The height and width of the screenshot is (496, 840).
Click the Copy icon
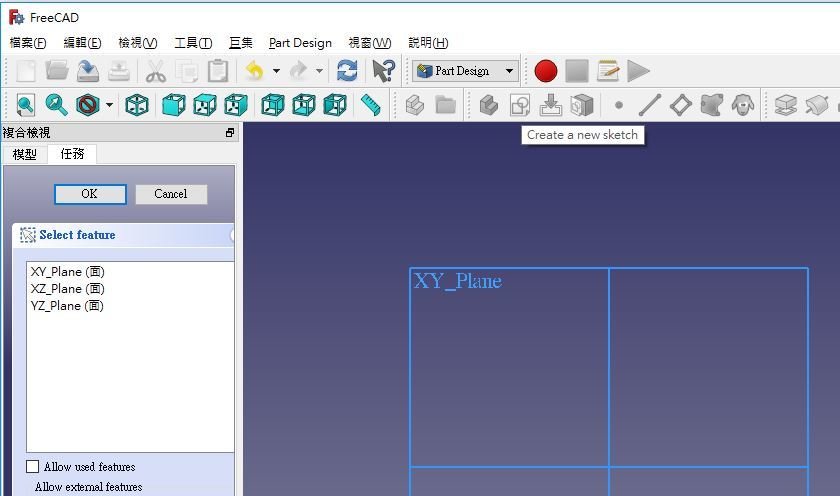coord(186,71)
